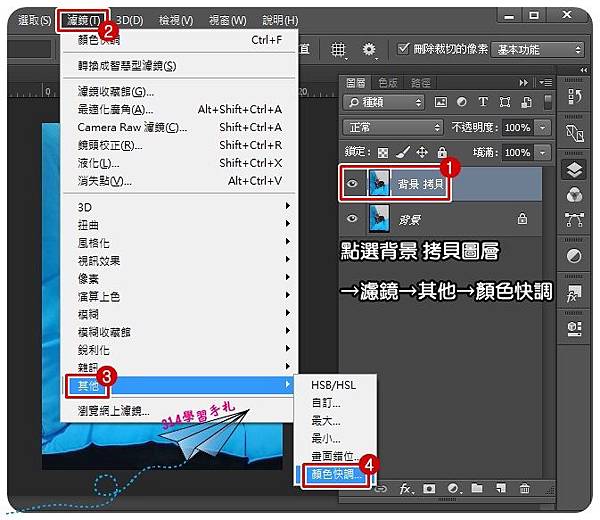Expand the 3D filter submenu
This screenshot has height=520, width=600.
pyautogui.click(x=179, y=207)
